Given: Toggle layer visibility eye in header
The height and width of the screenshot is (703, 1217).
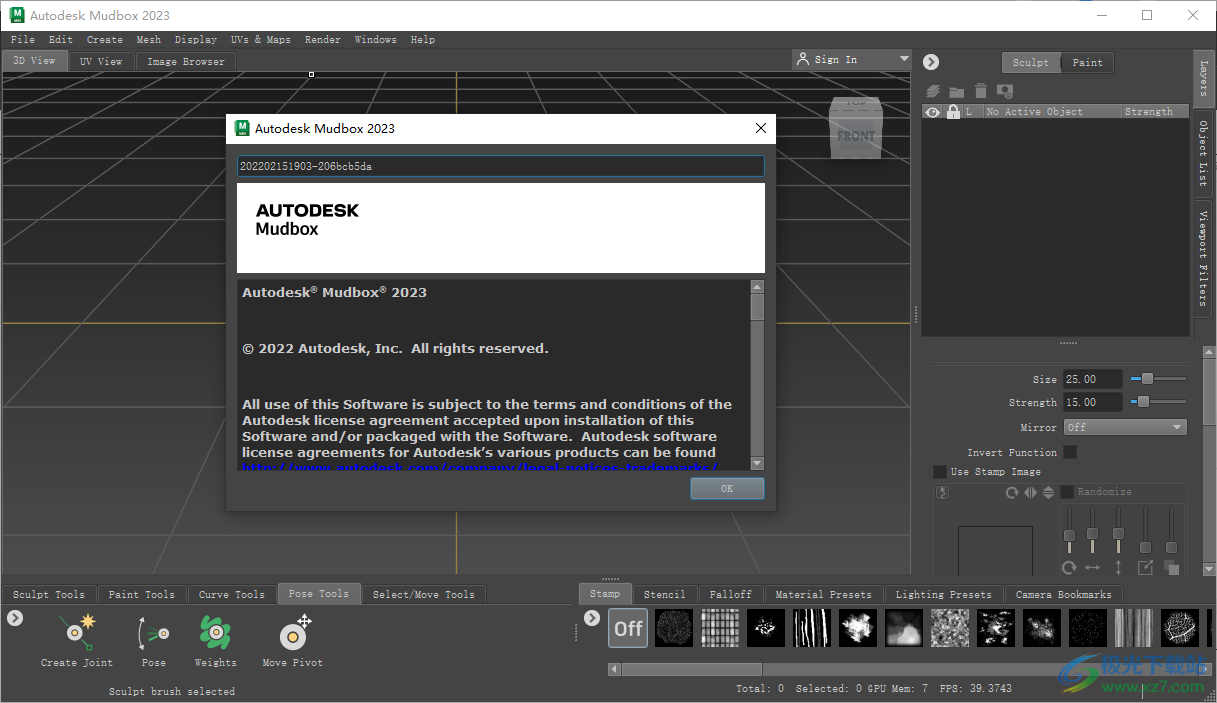Looking at the screenshot, I should 933,112.
